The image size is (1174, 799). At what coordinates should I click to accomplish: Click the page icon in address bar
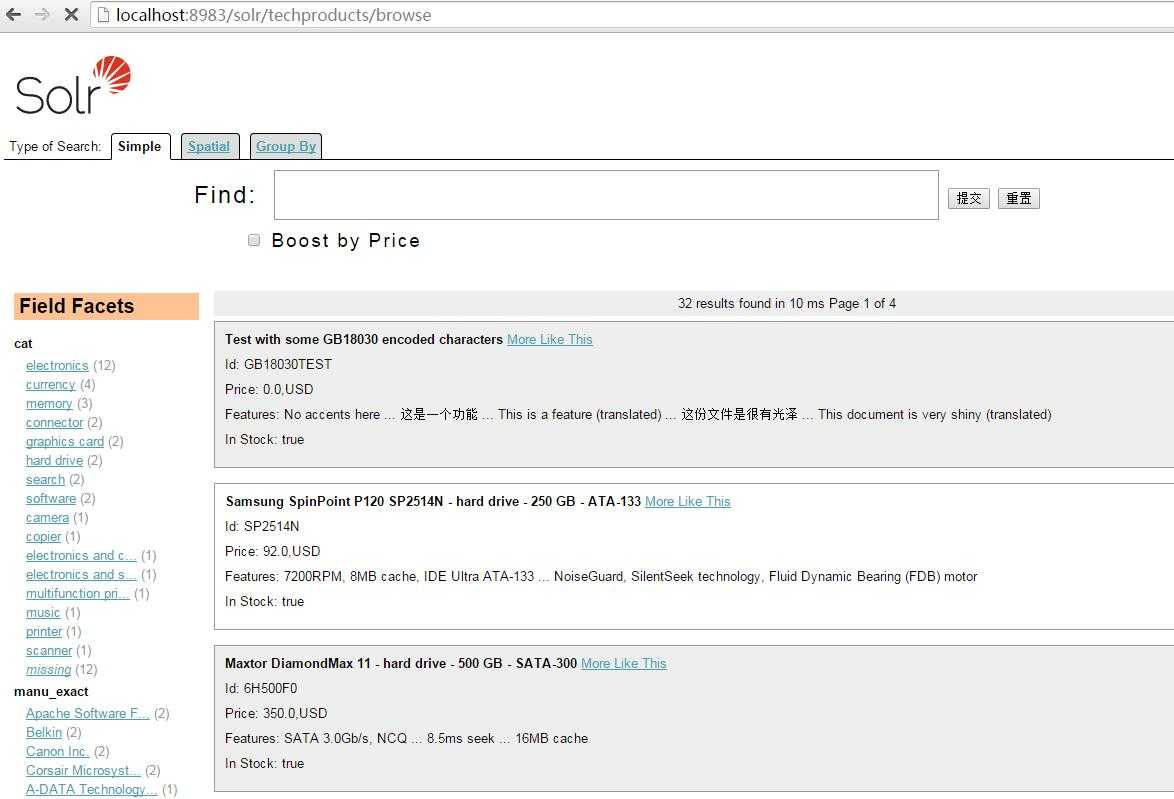(x=103, y=15)
